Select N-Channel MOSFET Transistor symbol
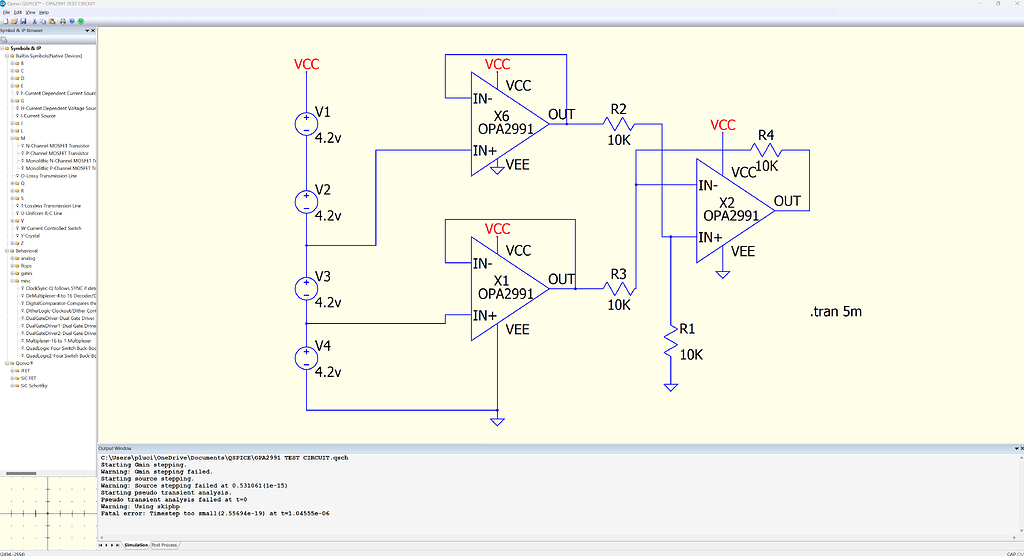 coord(57,146)
